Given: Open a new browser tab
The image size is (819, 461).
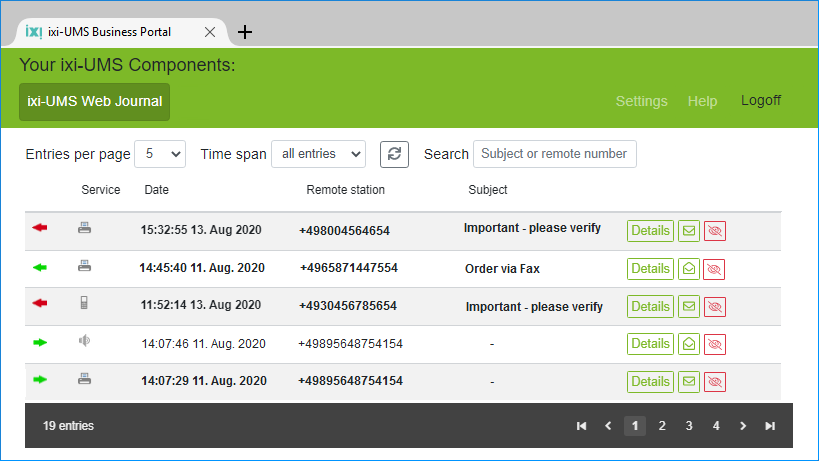Looking at the screenshot, I should click(x=245, y=32).
